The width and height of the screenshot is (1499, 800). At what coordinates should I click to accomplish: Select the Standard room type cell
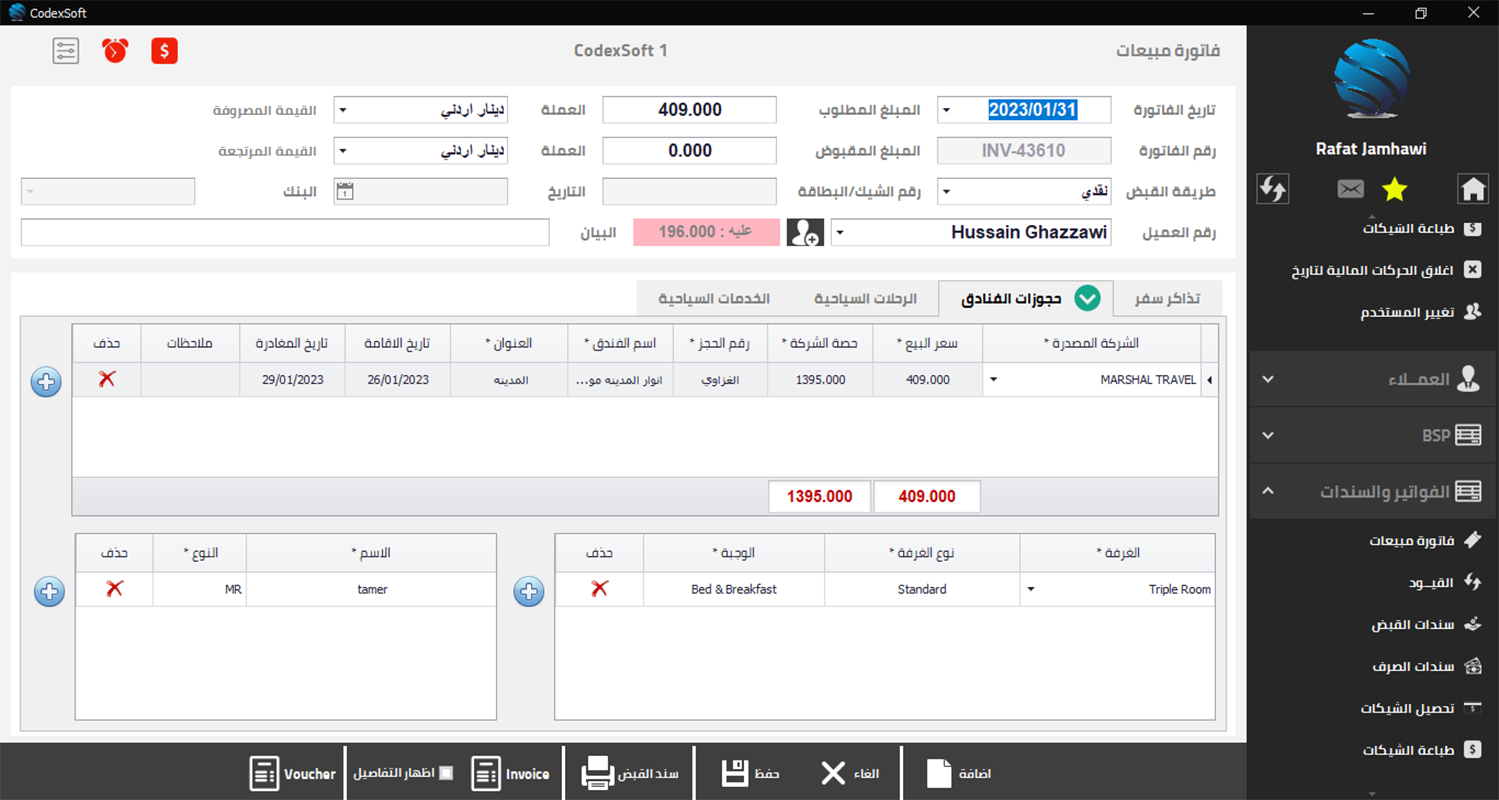click(x=922, y=589)
